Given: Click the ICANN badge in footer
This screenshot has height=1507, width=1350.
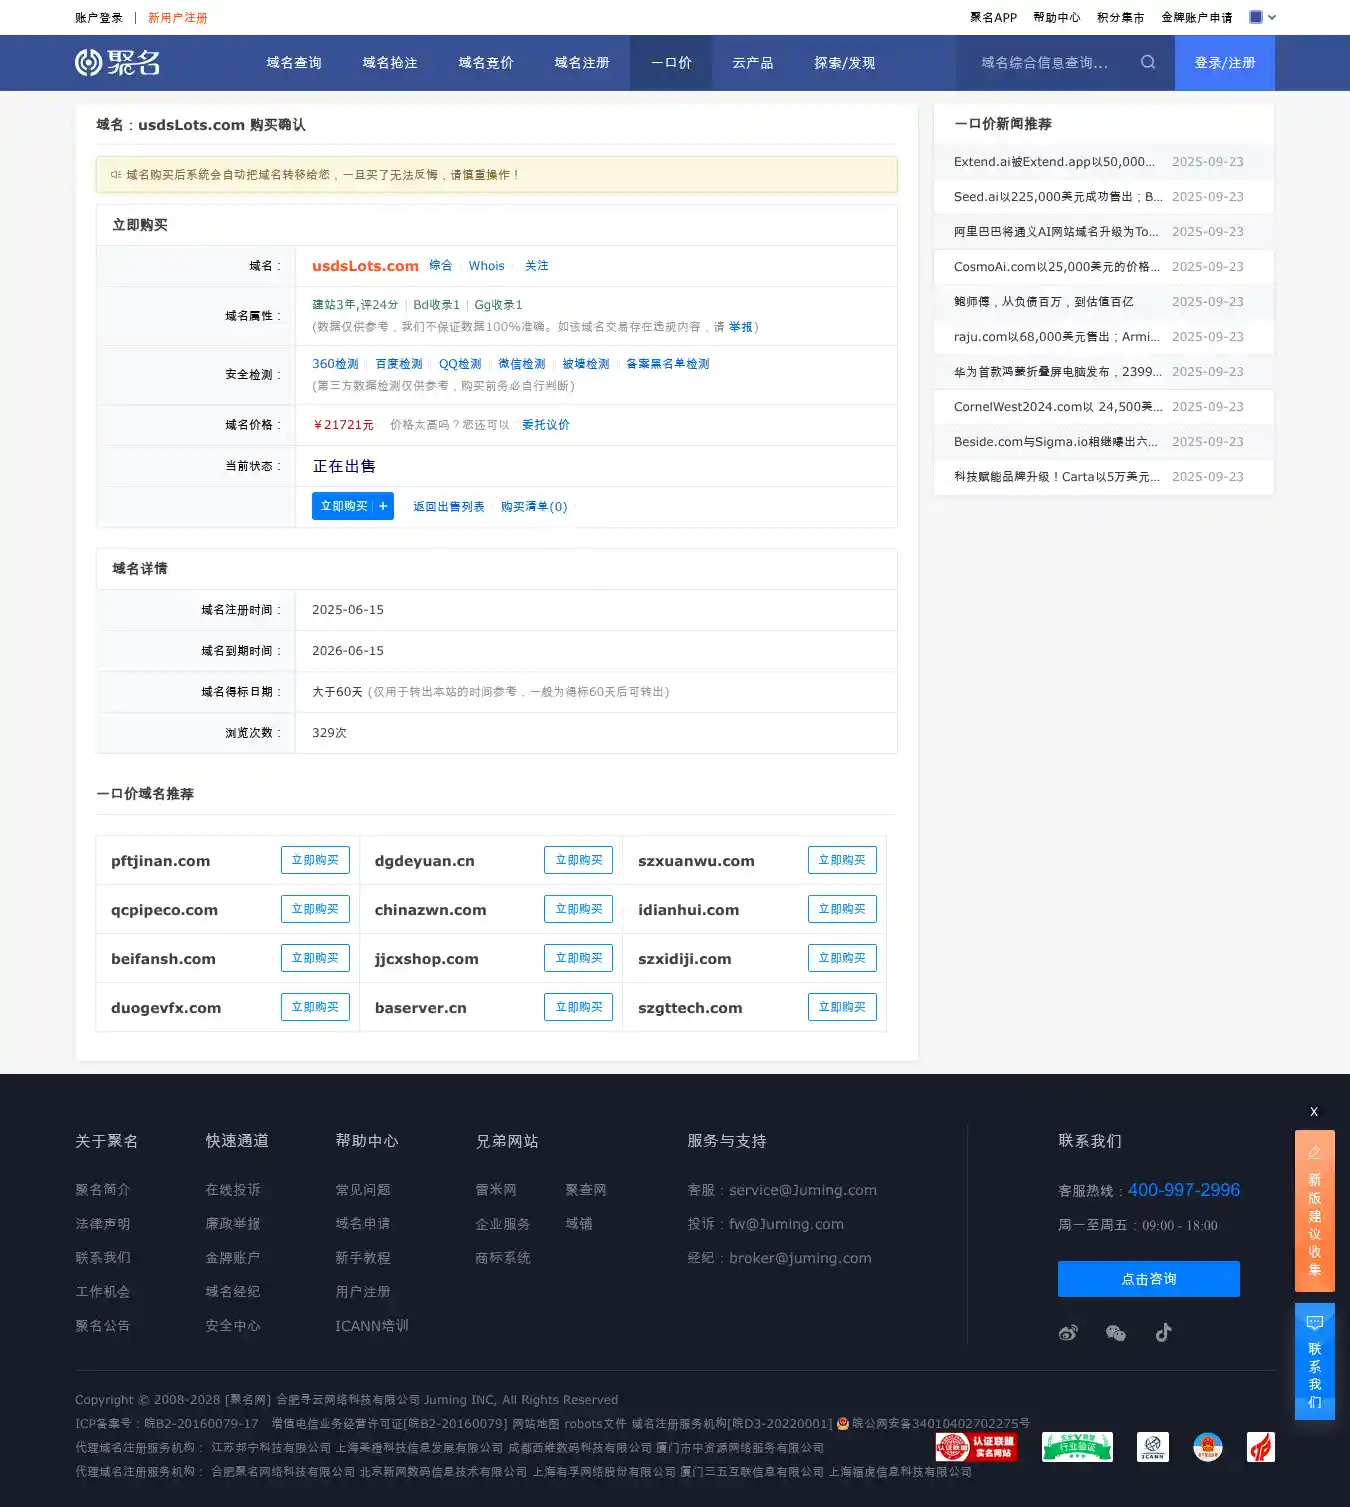Looking at the screenshot, I should tap(1152, 1447).
